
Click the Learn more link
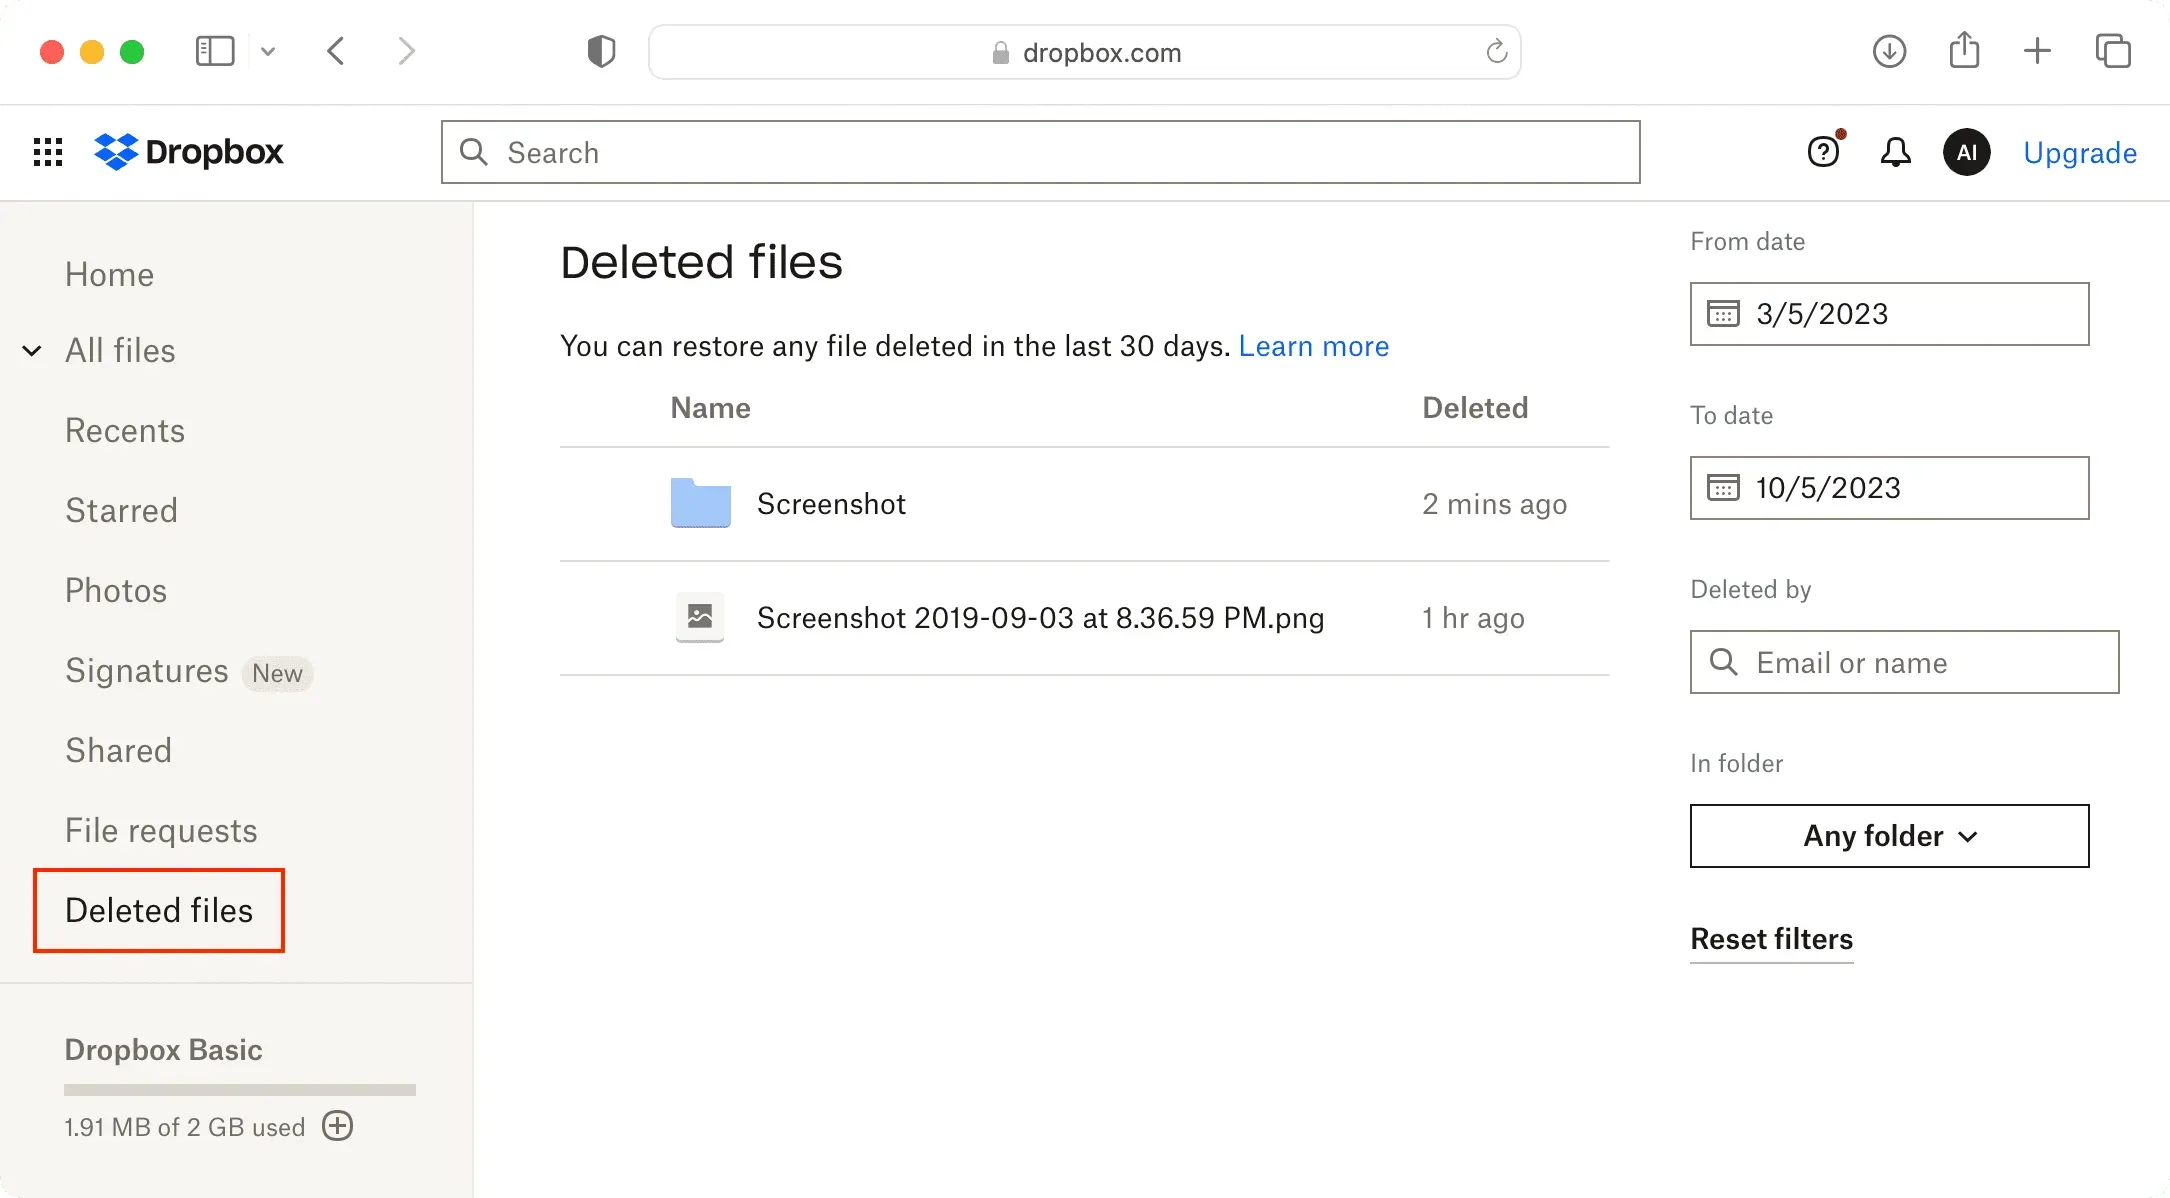tap(1313, 345)
